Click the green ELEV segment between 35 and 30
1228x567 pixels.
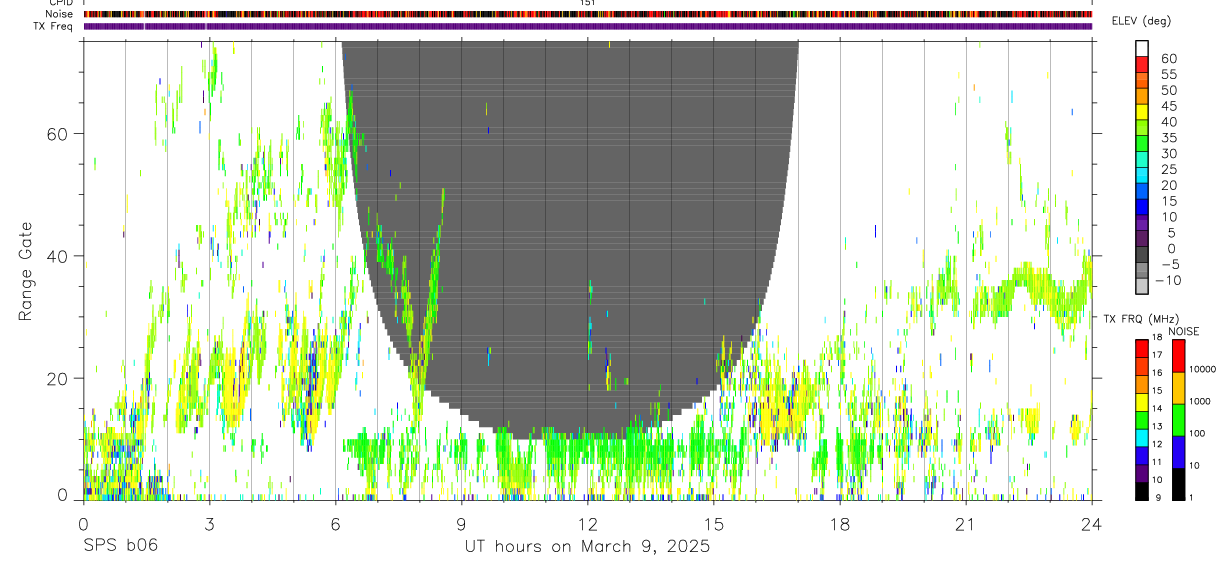[1142, 144]
